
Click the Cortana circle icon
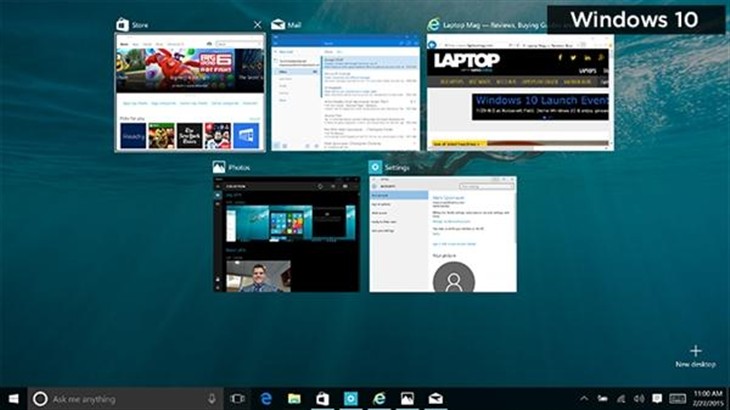(40, 399)
